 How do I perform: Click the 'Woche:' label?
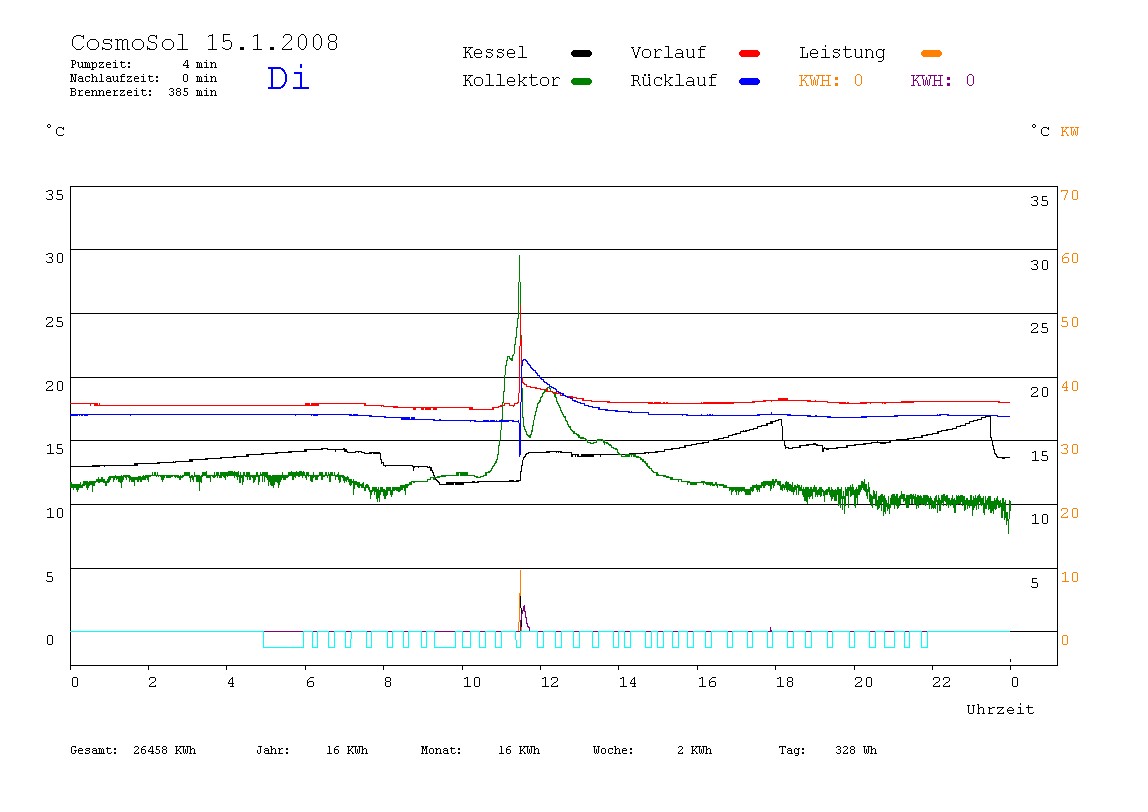(x=613, y=750)
